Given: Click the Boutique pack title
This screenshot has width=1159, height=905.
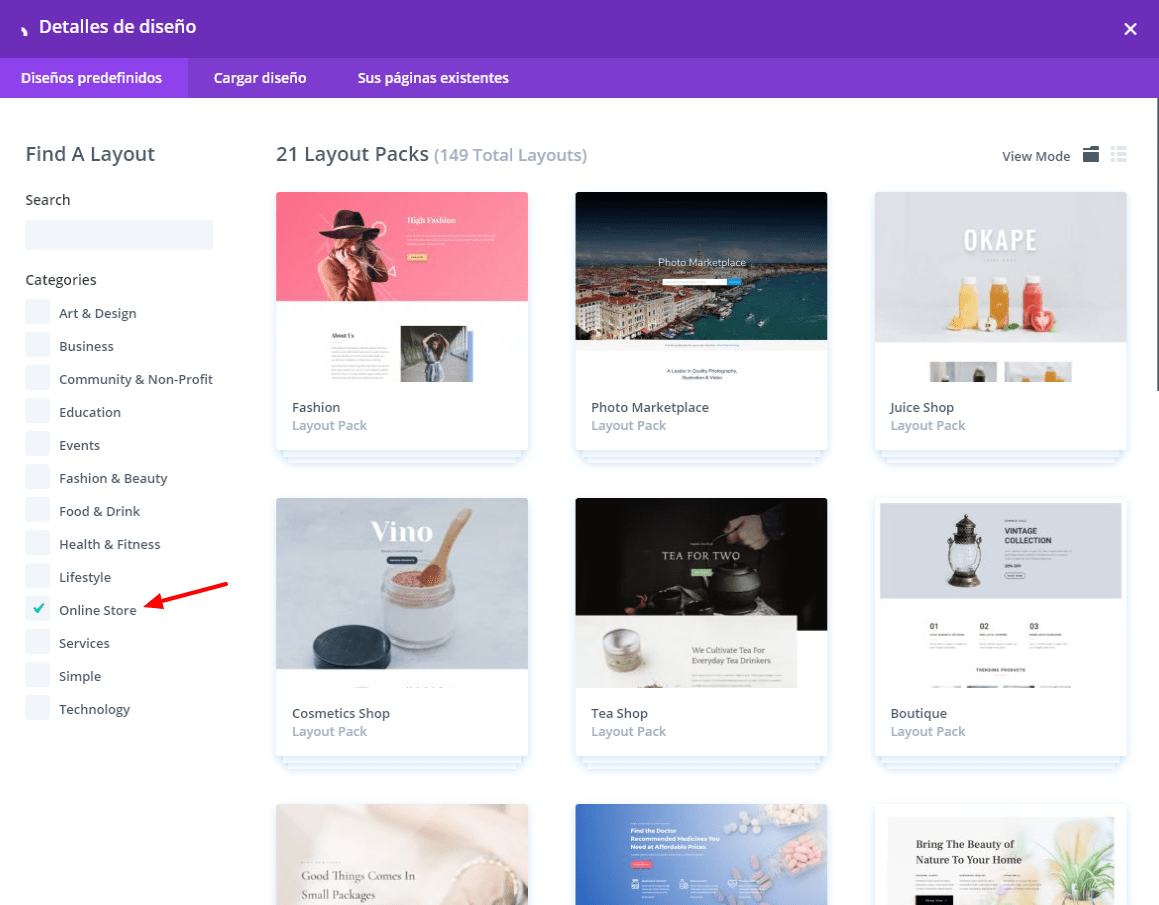Looking at the screenshot, I should [x=918, y=714].
